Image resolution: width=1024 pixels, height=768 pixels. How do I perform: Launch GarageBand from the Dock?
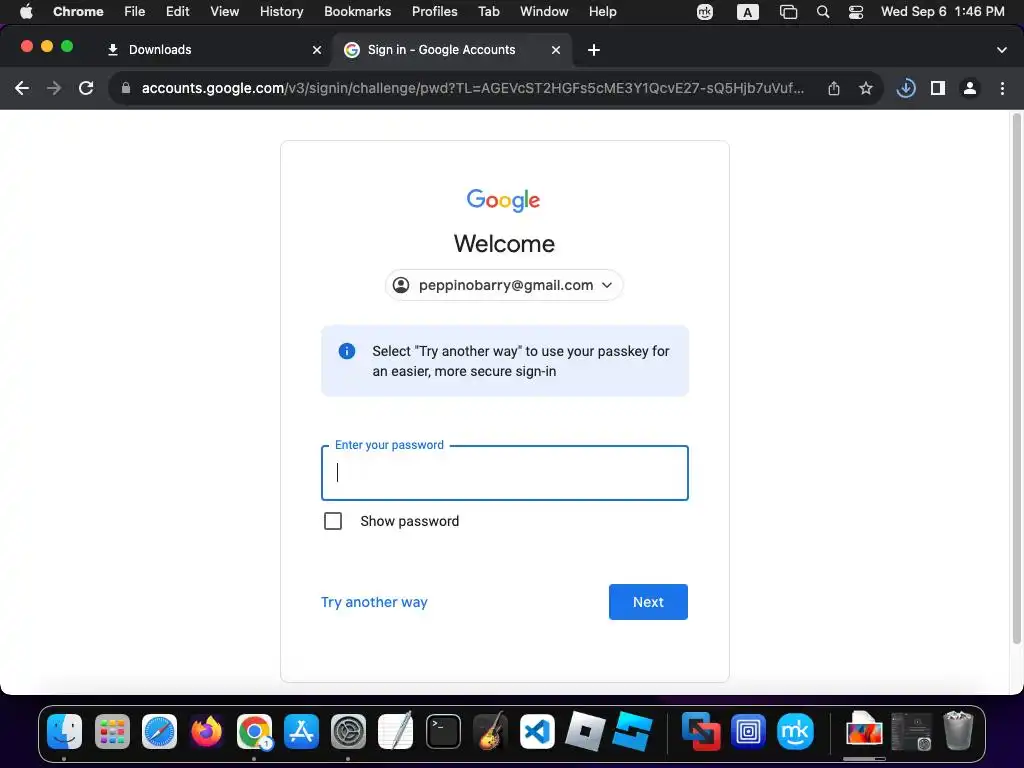tap(490, 731)
